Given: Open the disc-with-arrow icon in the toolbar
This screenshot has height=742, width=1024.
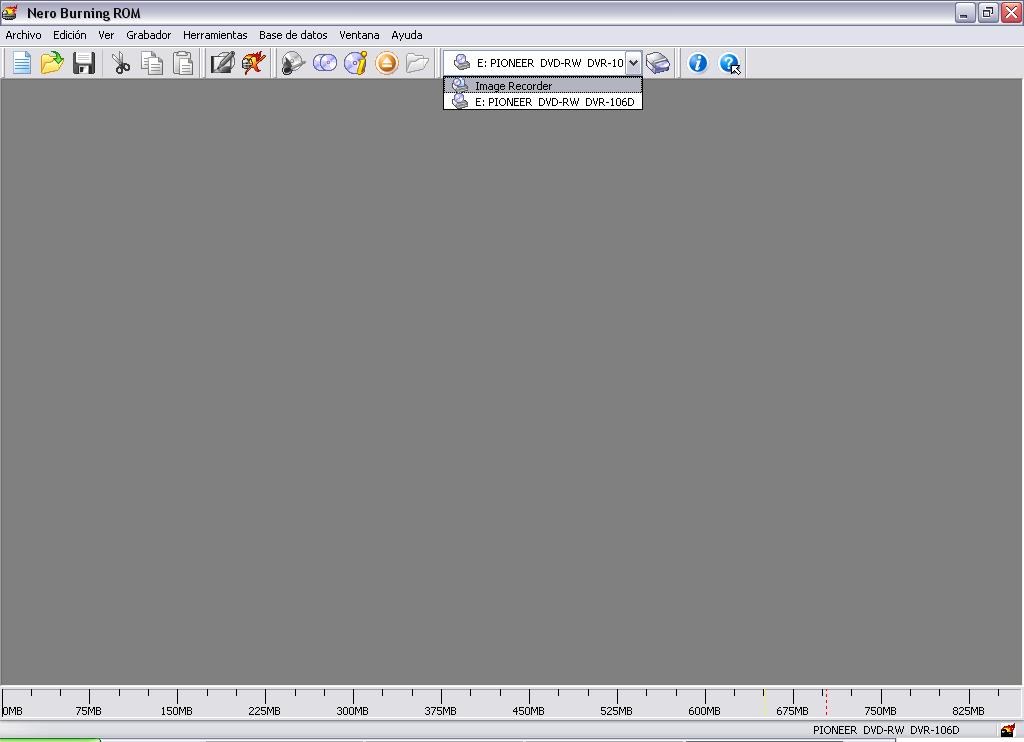Looking at the screenshot, I should point(293,63).
